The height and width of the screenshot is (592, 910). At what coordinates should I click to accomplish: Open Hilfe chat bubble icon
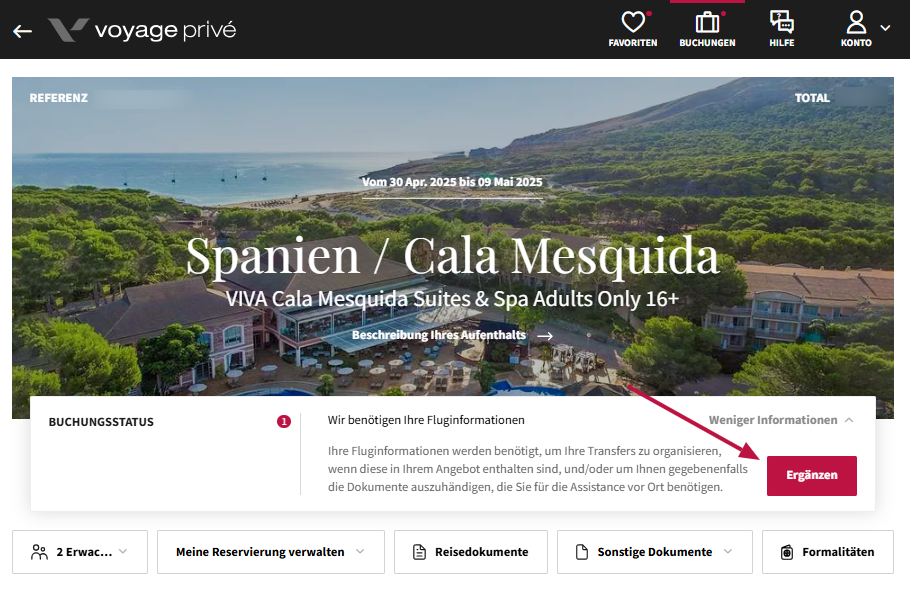pyautogui.click(x=782, y=22)
